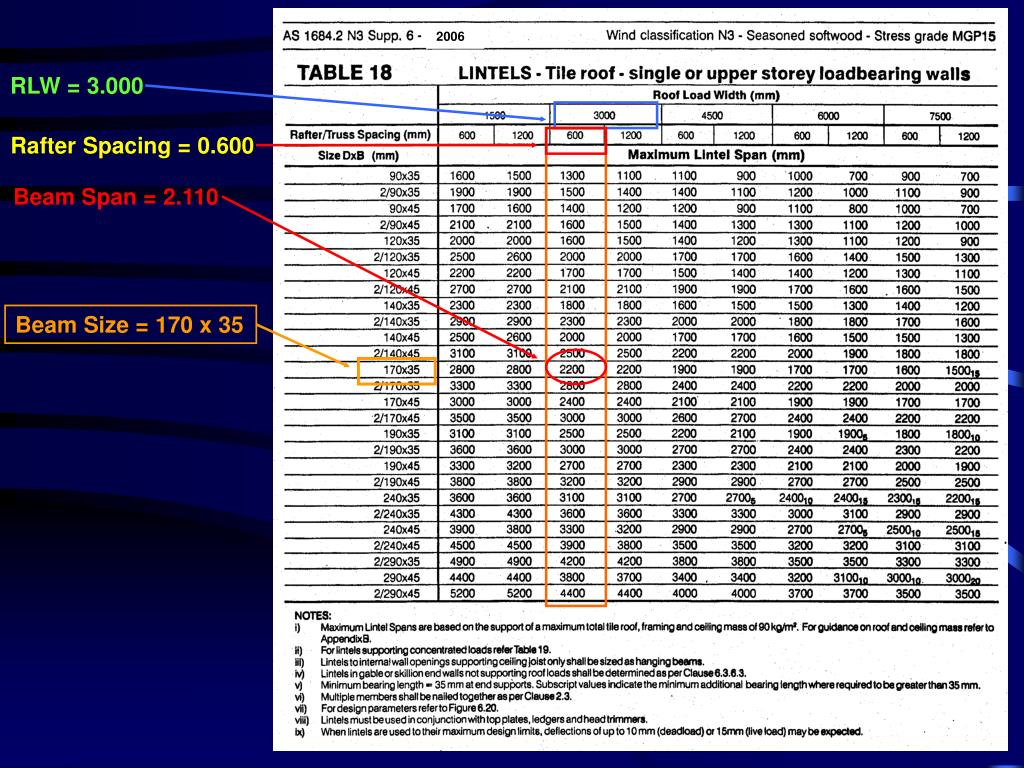This screenshot has height=768, width=1024.
Task: Select the "240x45" size row label
Action: pyautogui.click(x=402, y=530)
